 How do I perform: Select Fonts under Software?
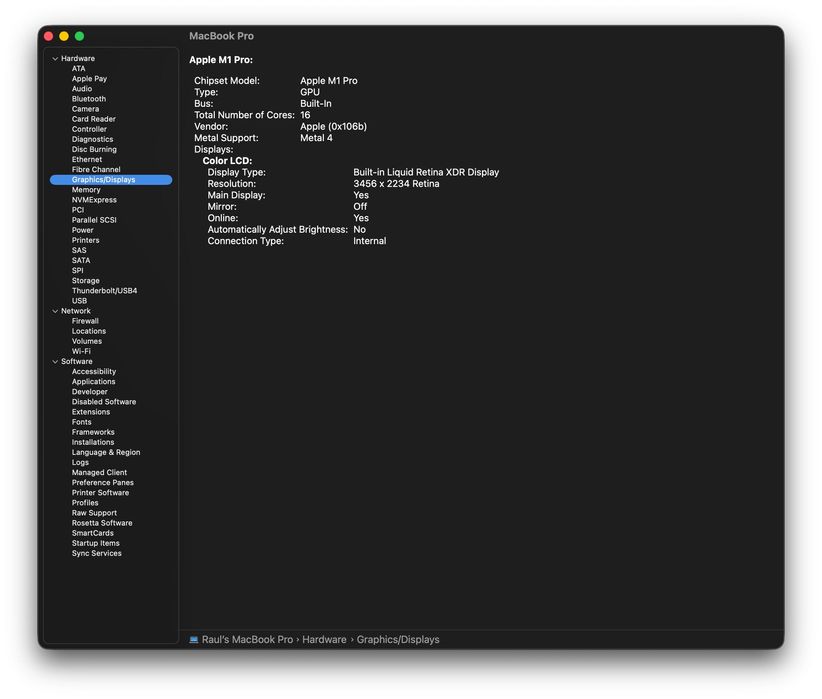click(x=81, y=422)
